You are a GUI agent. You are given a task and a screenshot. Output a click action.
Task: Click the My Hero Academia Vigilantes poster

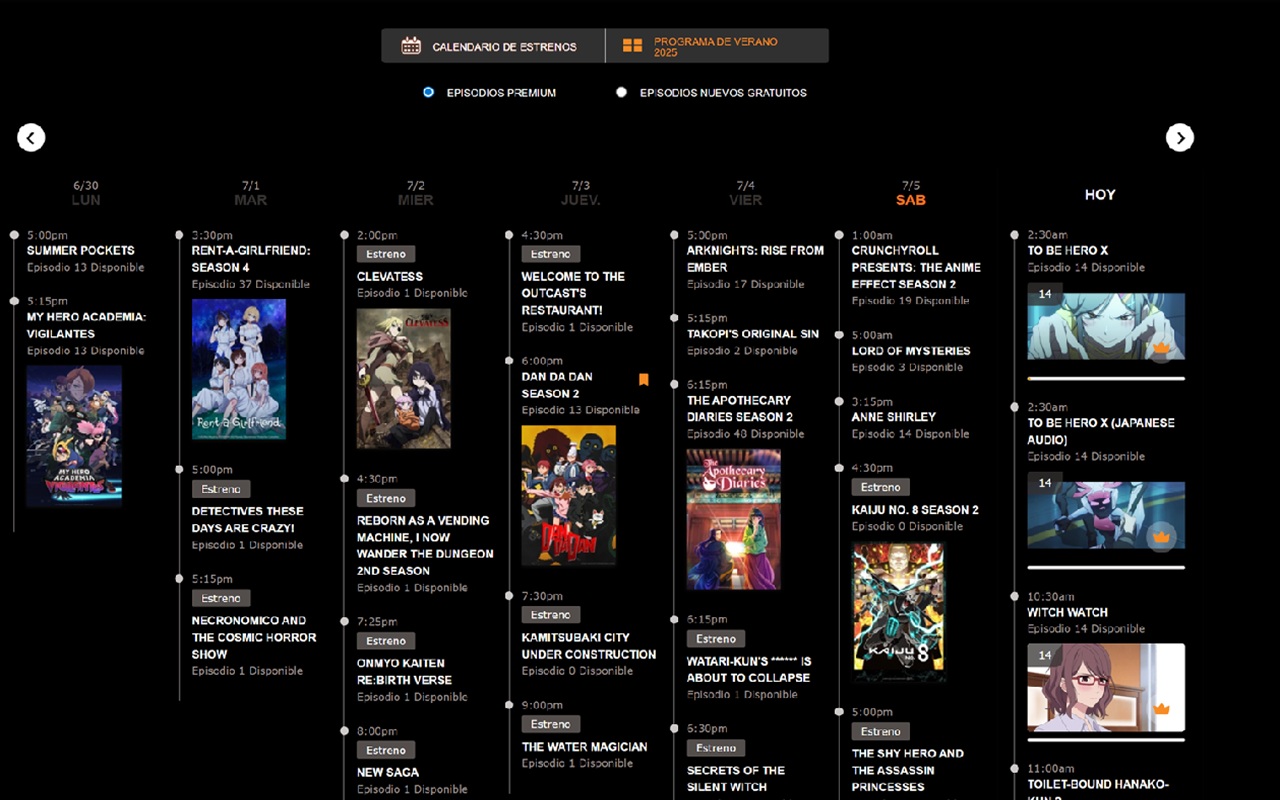click(x=74, y=436)
